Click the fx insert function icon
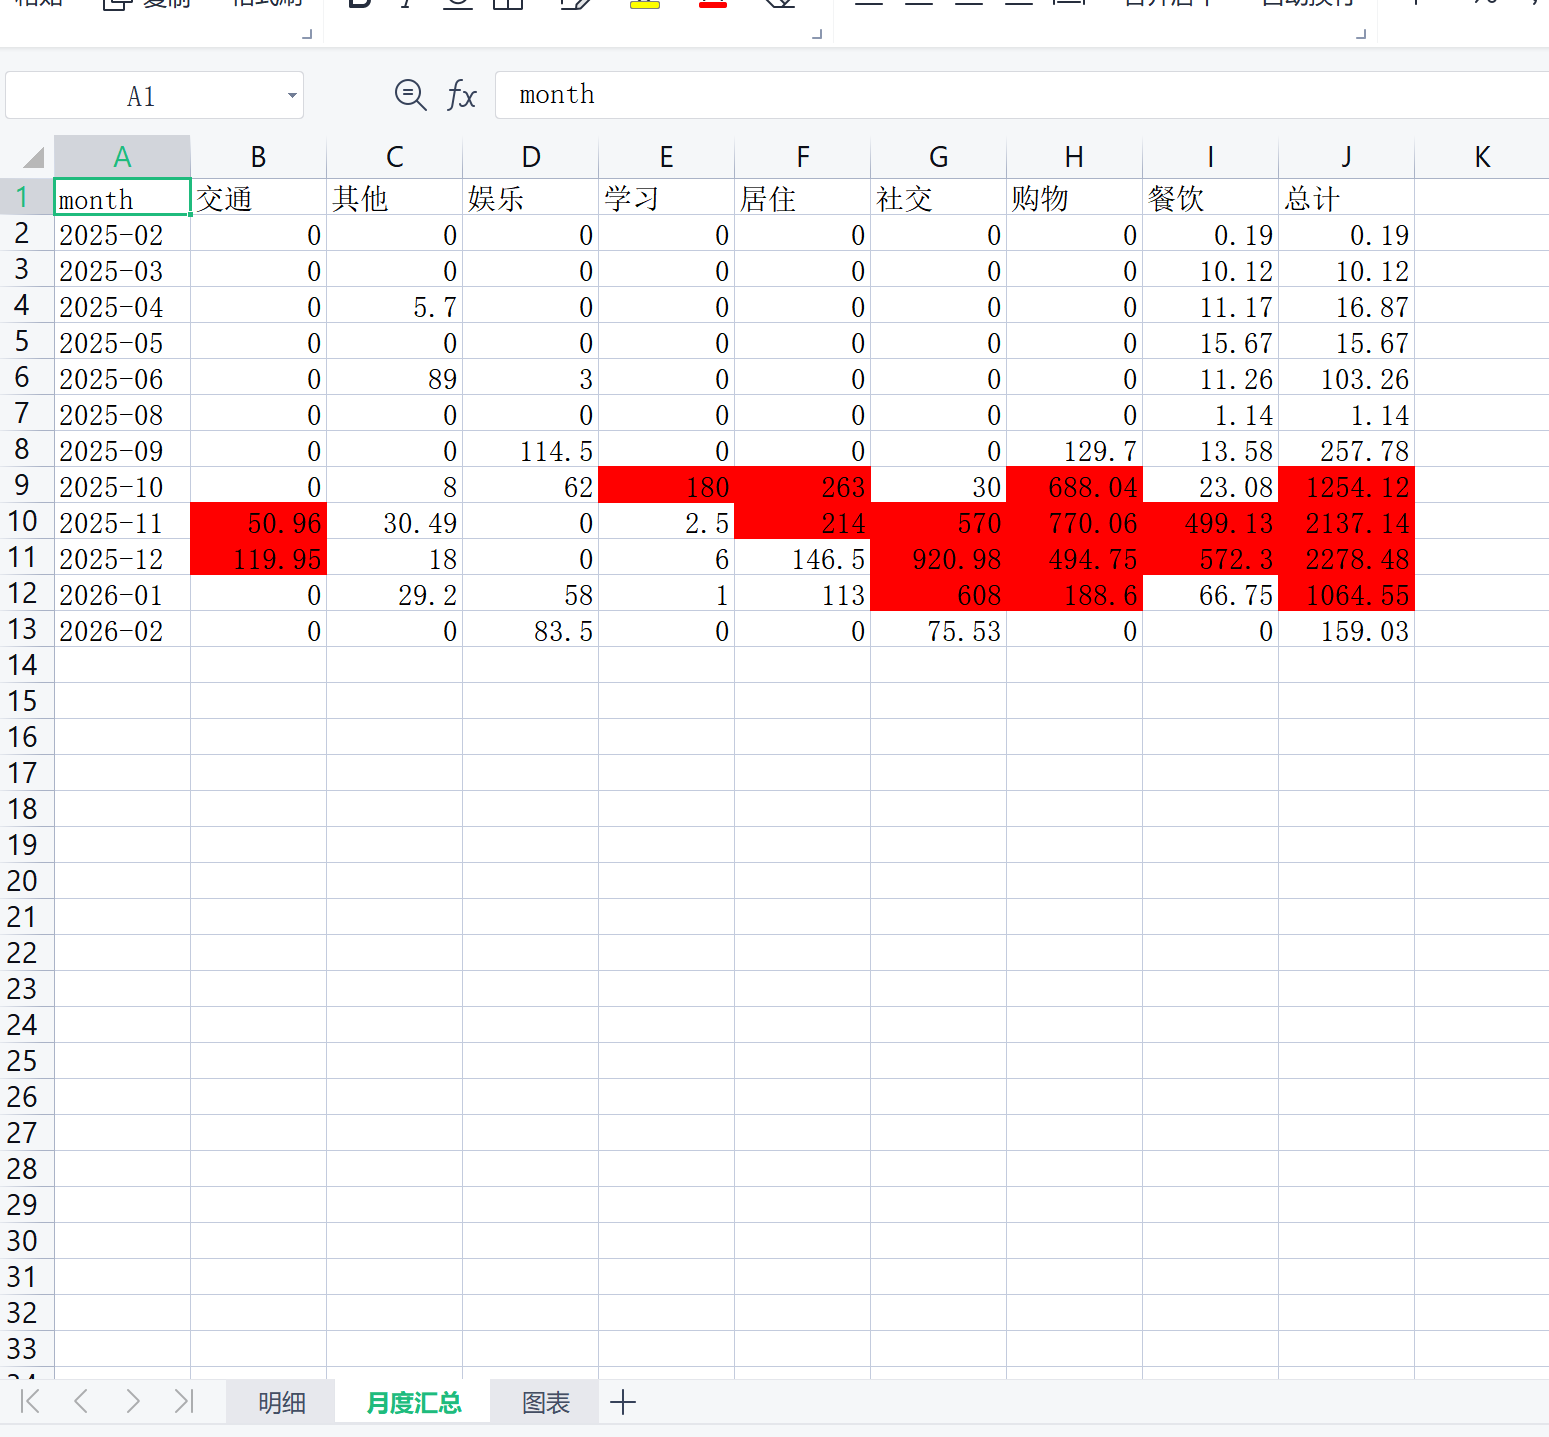The height and width of the screenshot is (1437, 1549). (x=461, y=96)
